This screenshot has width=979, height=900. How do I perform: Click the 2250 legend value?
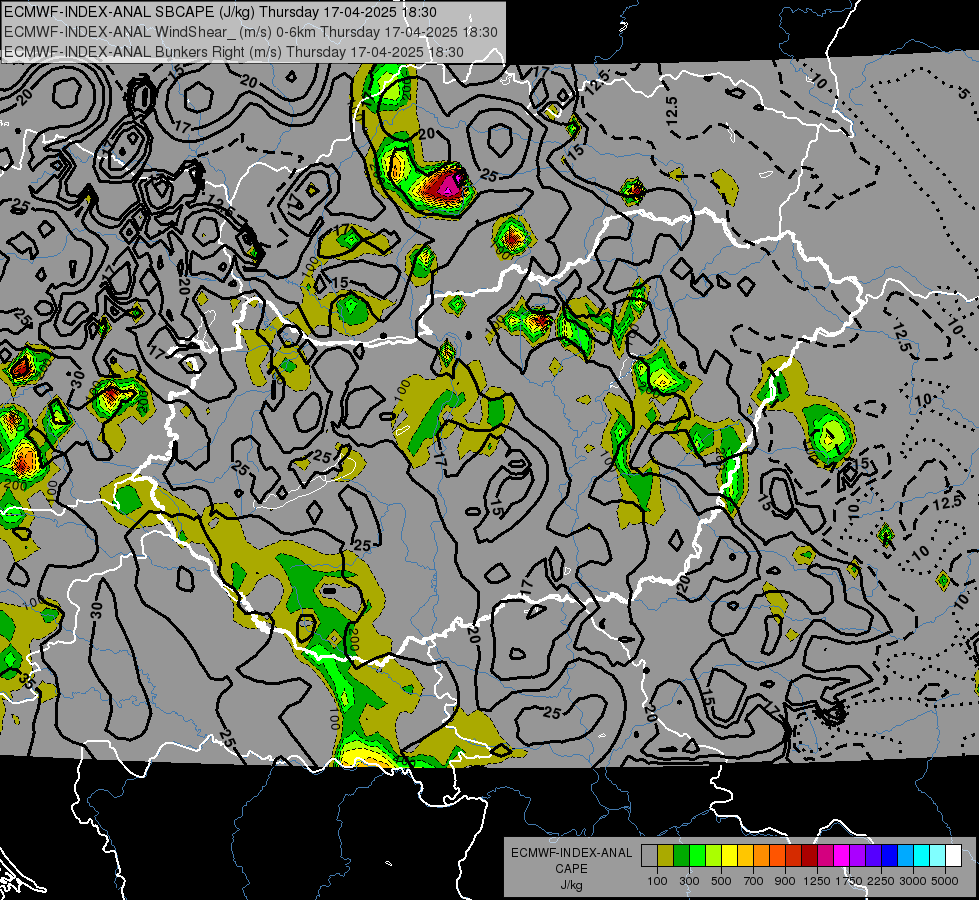882,881
